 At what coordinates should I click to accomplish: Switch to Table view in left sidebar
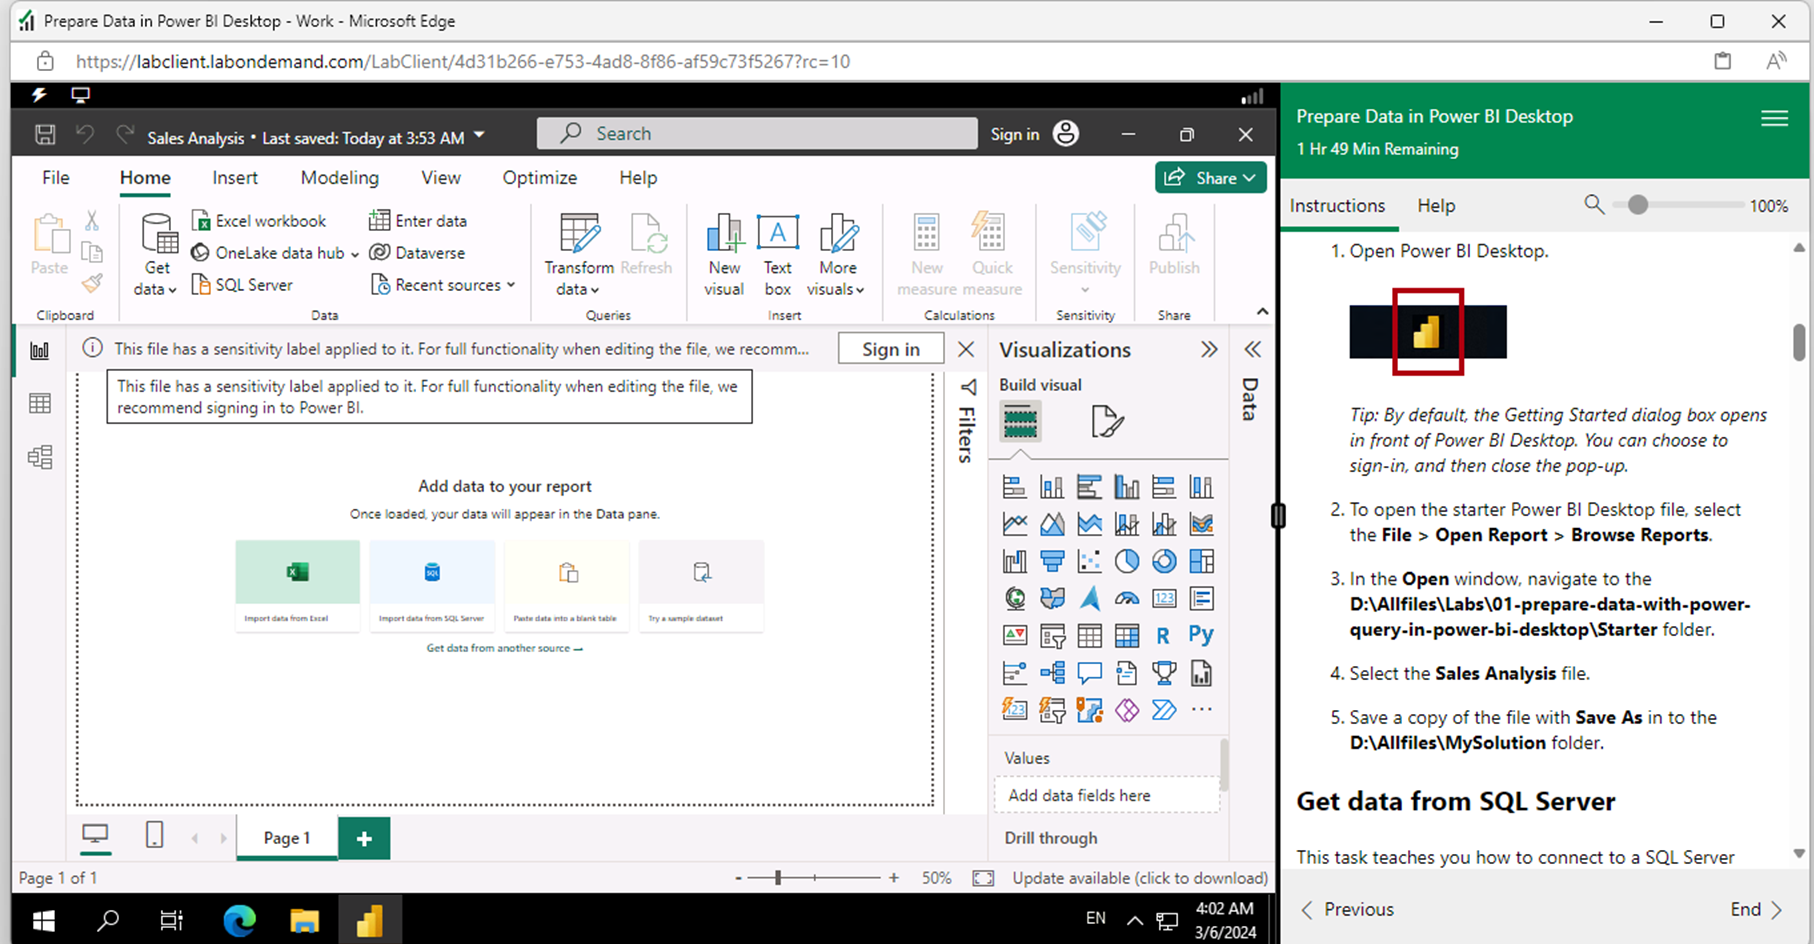click(40, 404)
